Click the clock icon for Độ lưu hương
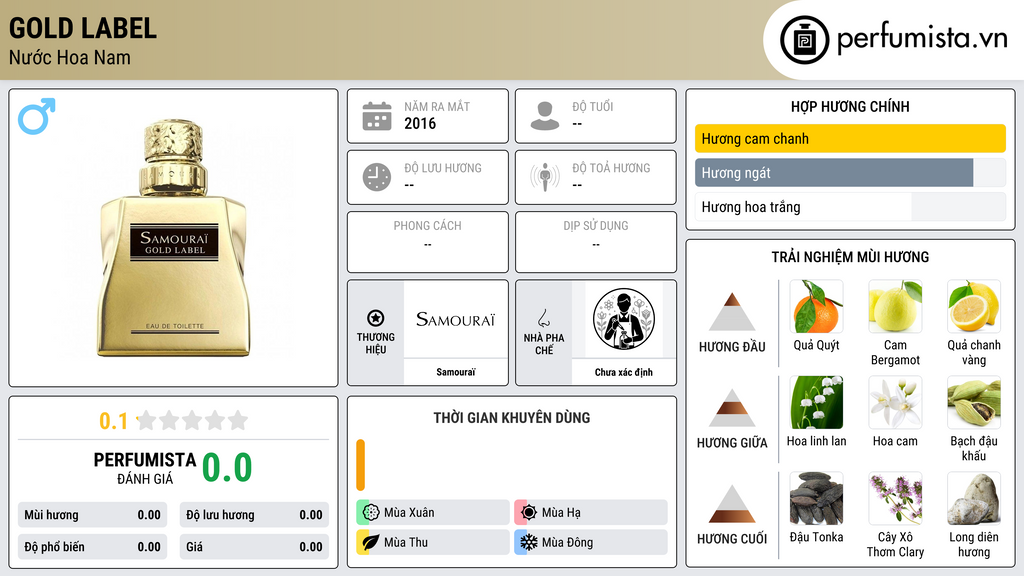1024x576 pixels. (x=377, y=177)
